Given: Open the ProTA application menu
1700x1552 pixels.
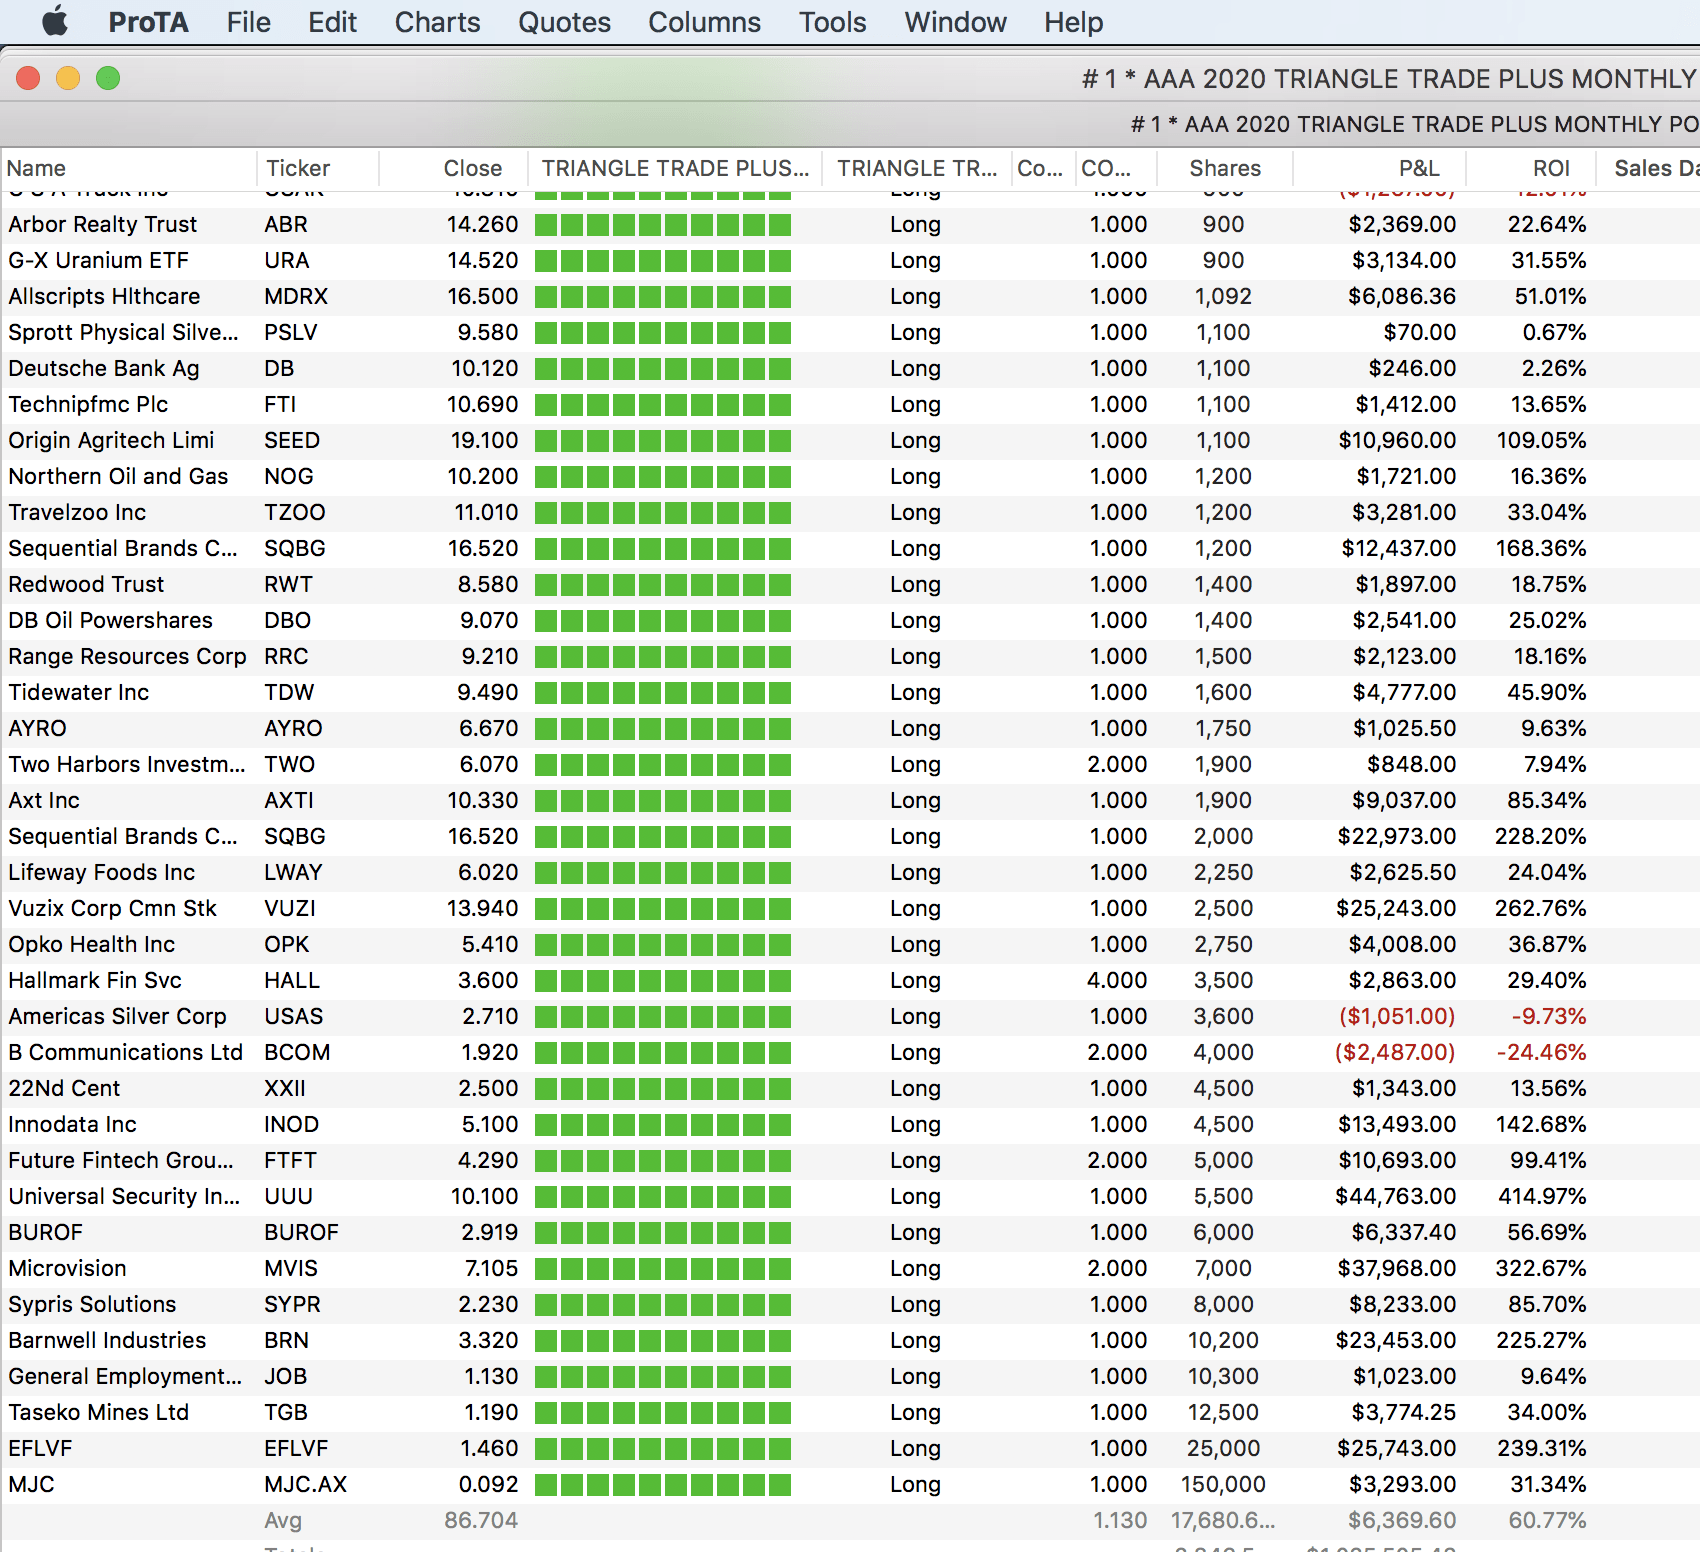Looking at the screenshot, I should coord(148,22).
